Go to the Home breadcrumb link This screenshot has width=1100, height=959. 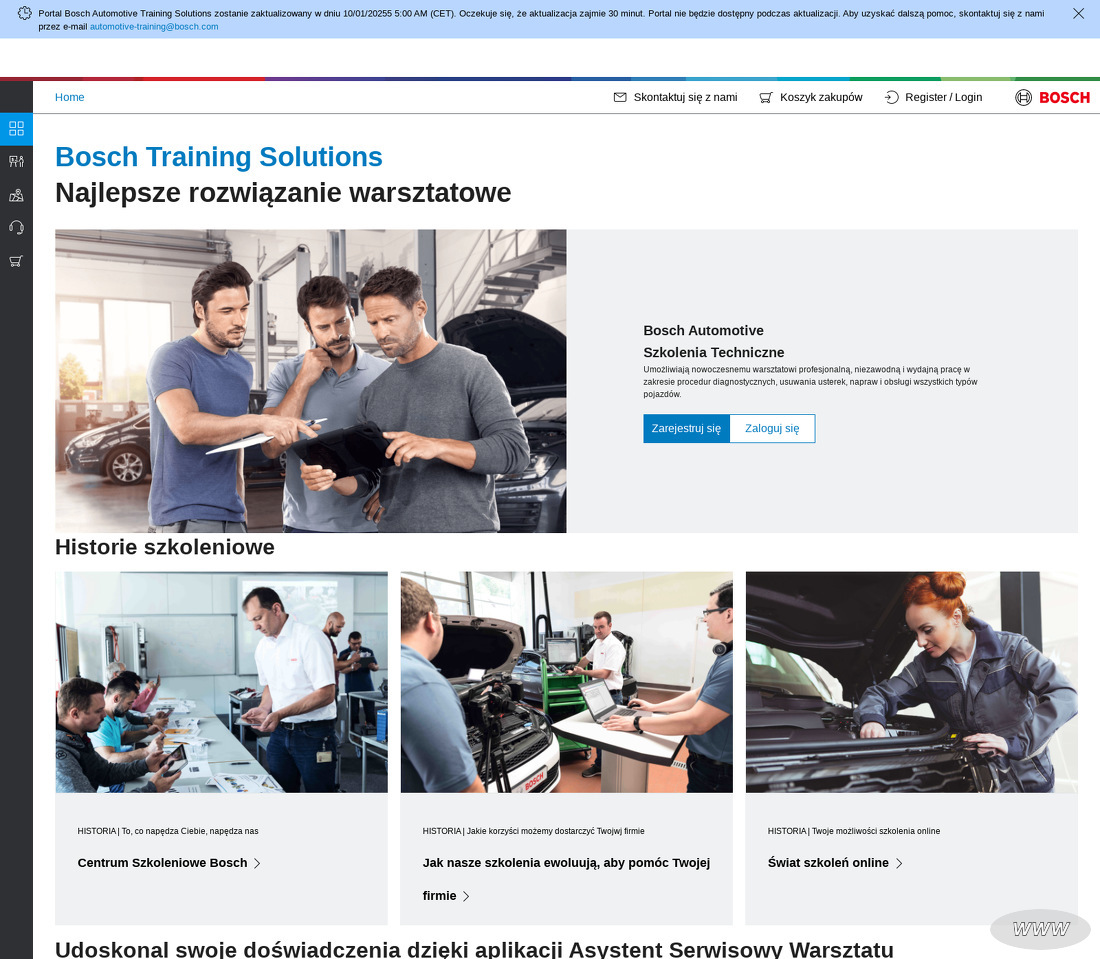tap(69, 98)
